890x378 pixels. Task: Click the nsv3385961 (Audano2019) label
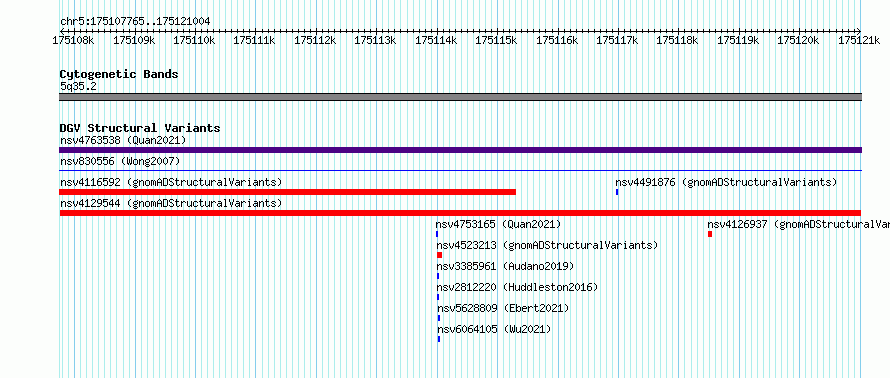[505, 266]
